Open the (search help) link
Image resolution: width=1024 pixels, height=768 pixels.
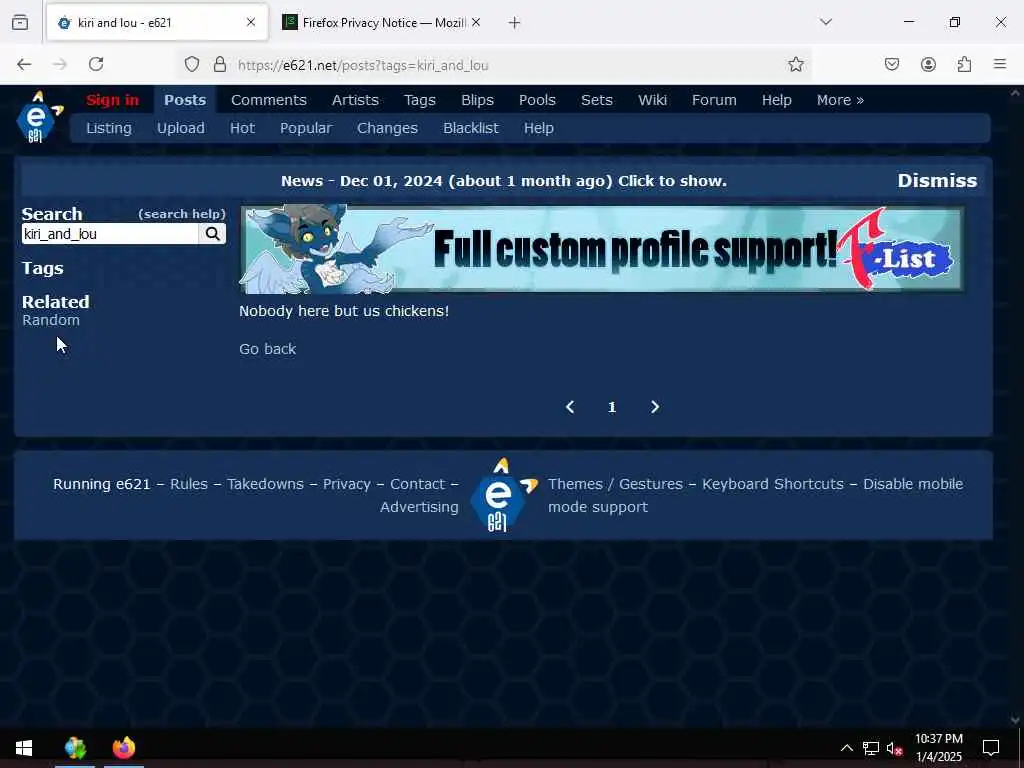point(182,214)
